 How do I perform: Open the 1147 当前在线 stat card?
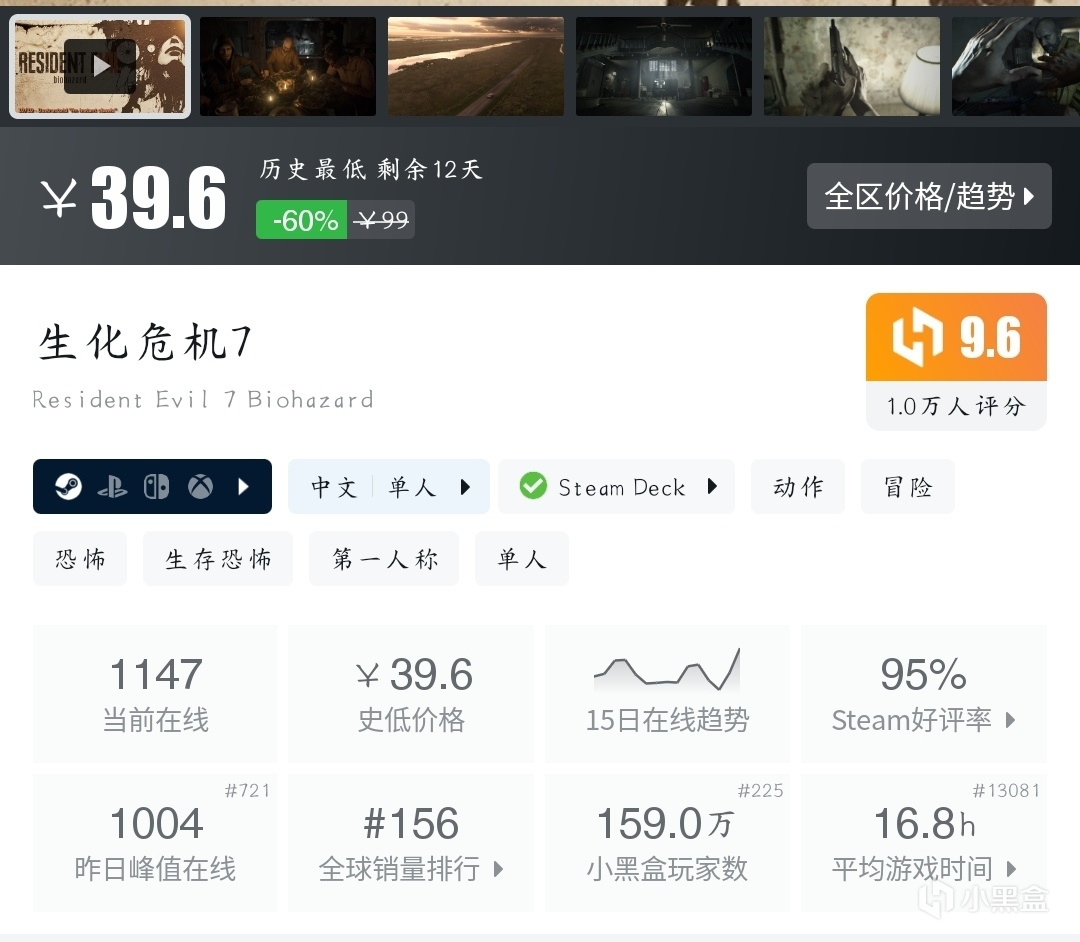(x=155, y=693)
